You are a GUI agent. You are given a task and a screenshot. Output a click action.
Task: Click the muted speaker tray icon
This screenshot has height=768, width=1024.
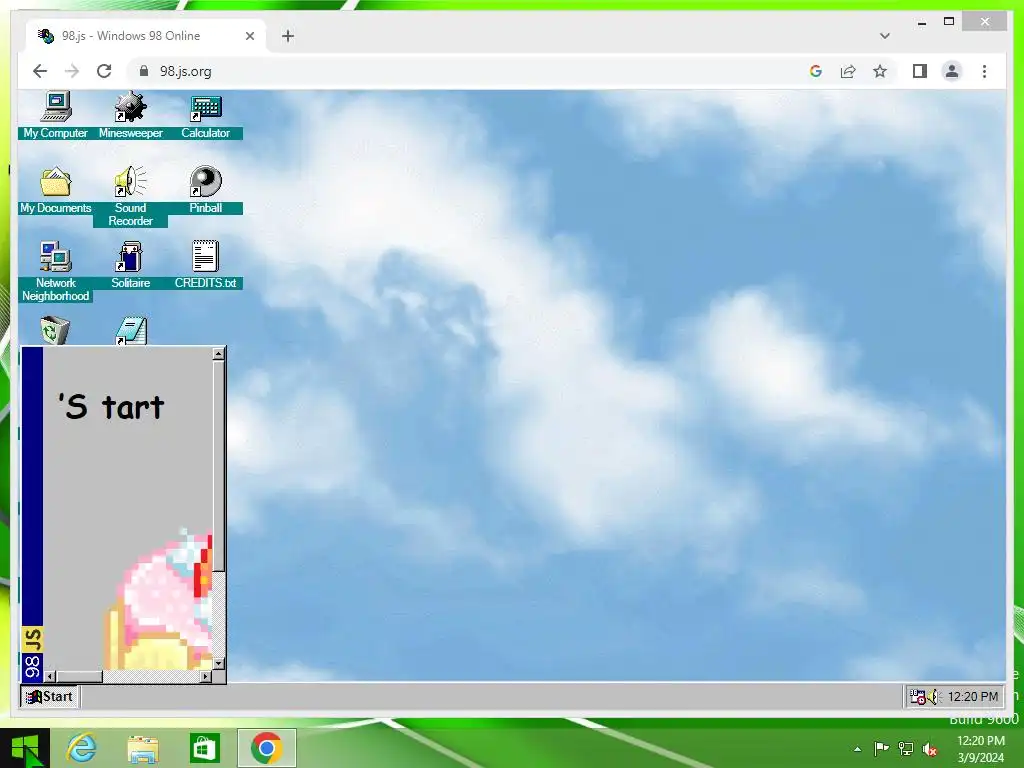pos(929,749)
